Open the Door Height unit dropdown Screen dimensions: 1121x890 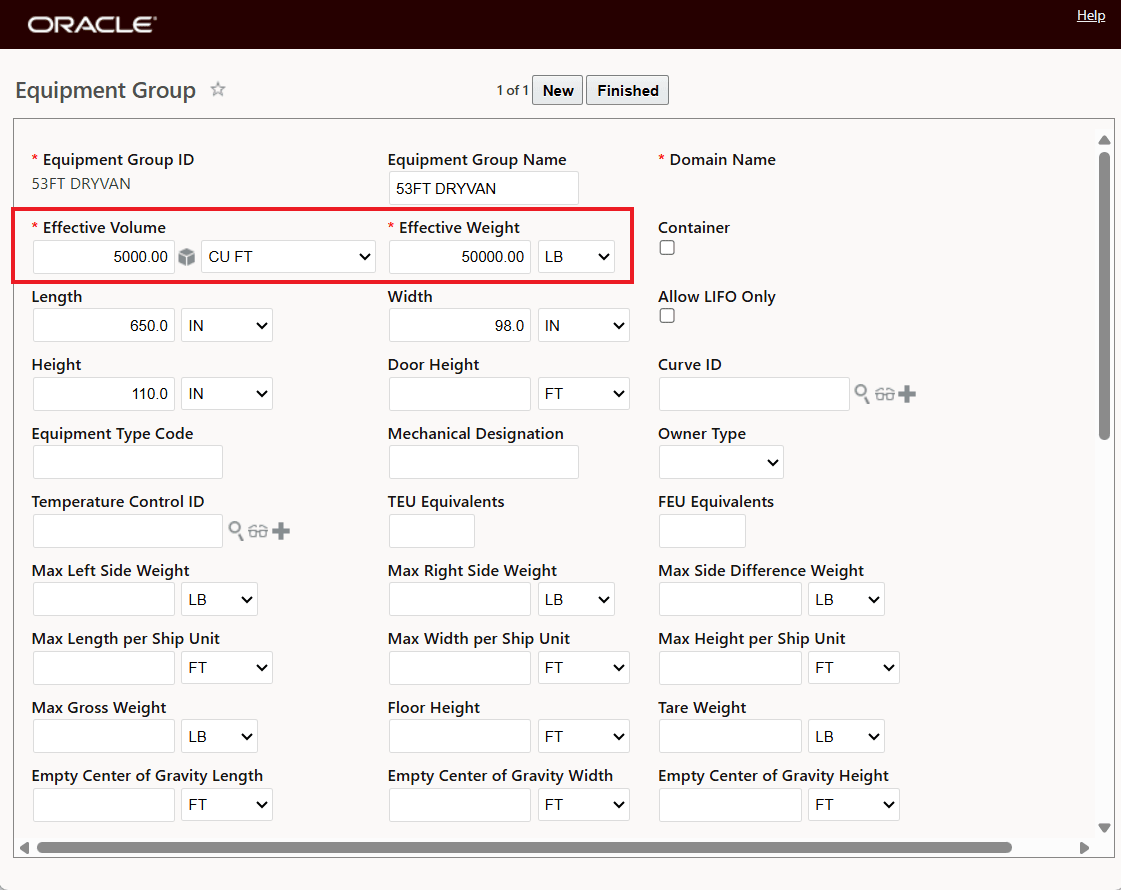[583, 394]
